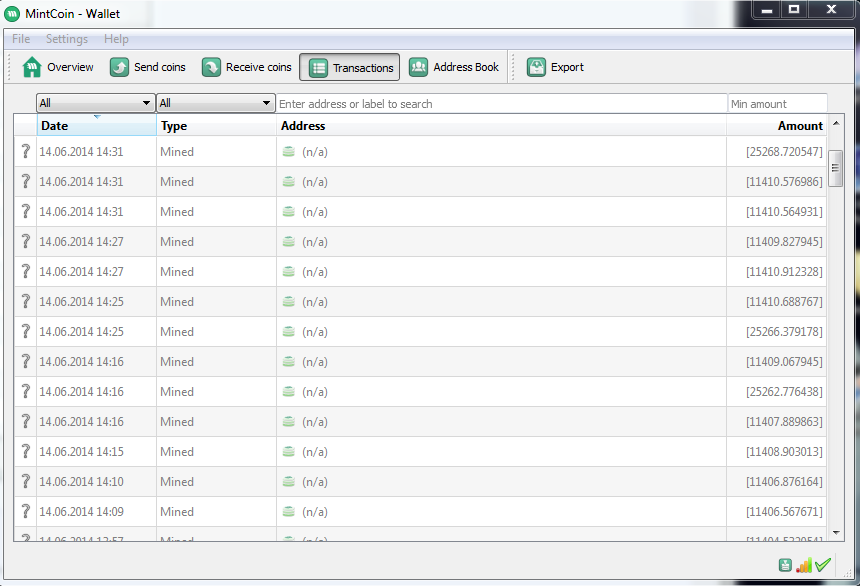Focus the Min amount field

click(778, 104)
